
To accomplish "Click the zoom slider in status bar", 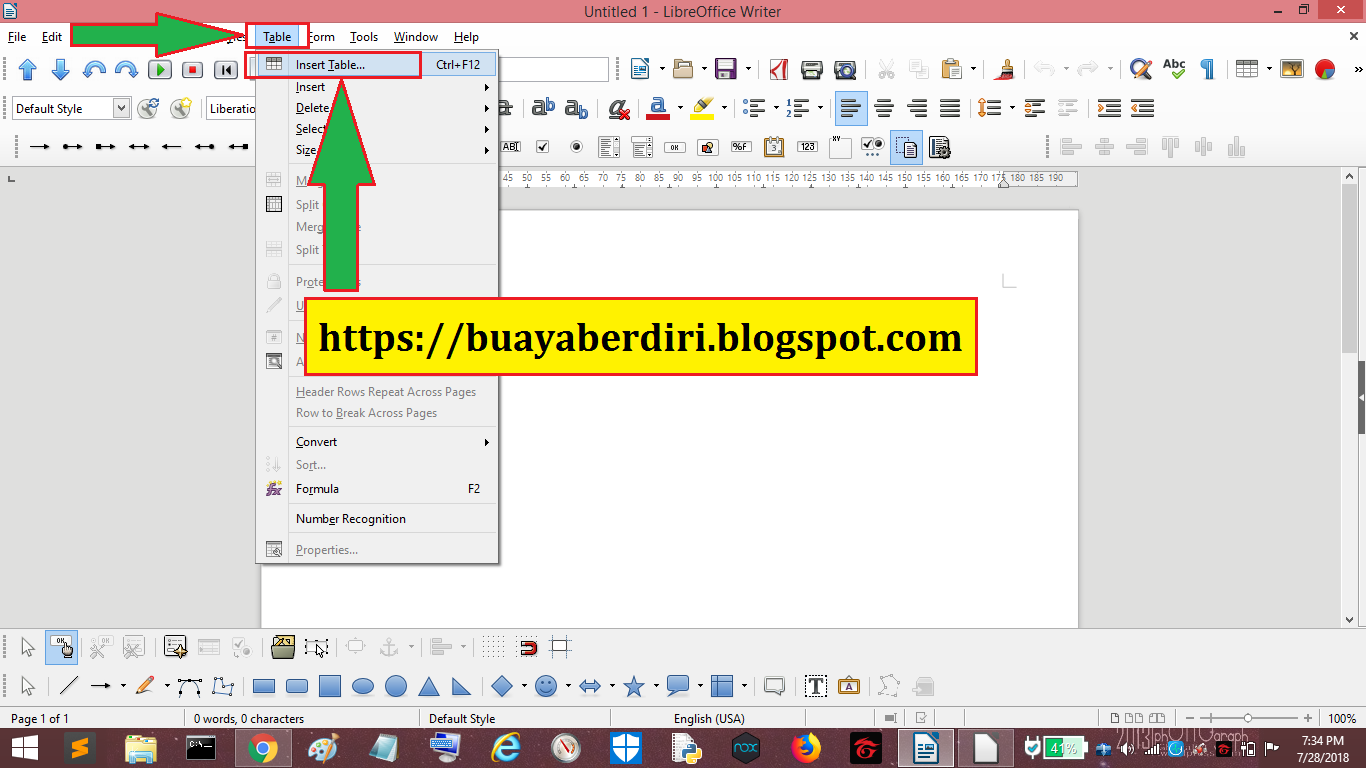I will [x=1248, y=718].
